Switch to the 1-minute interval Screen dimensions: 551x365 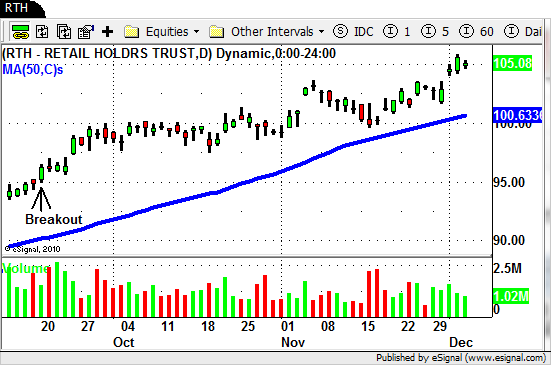pyautogui.click(x=397, y=32)
